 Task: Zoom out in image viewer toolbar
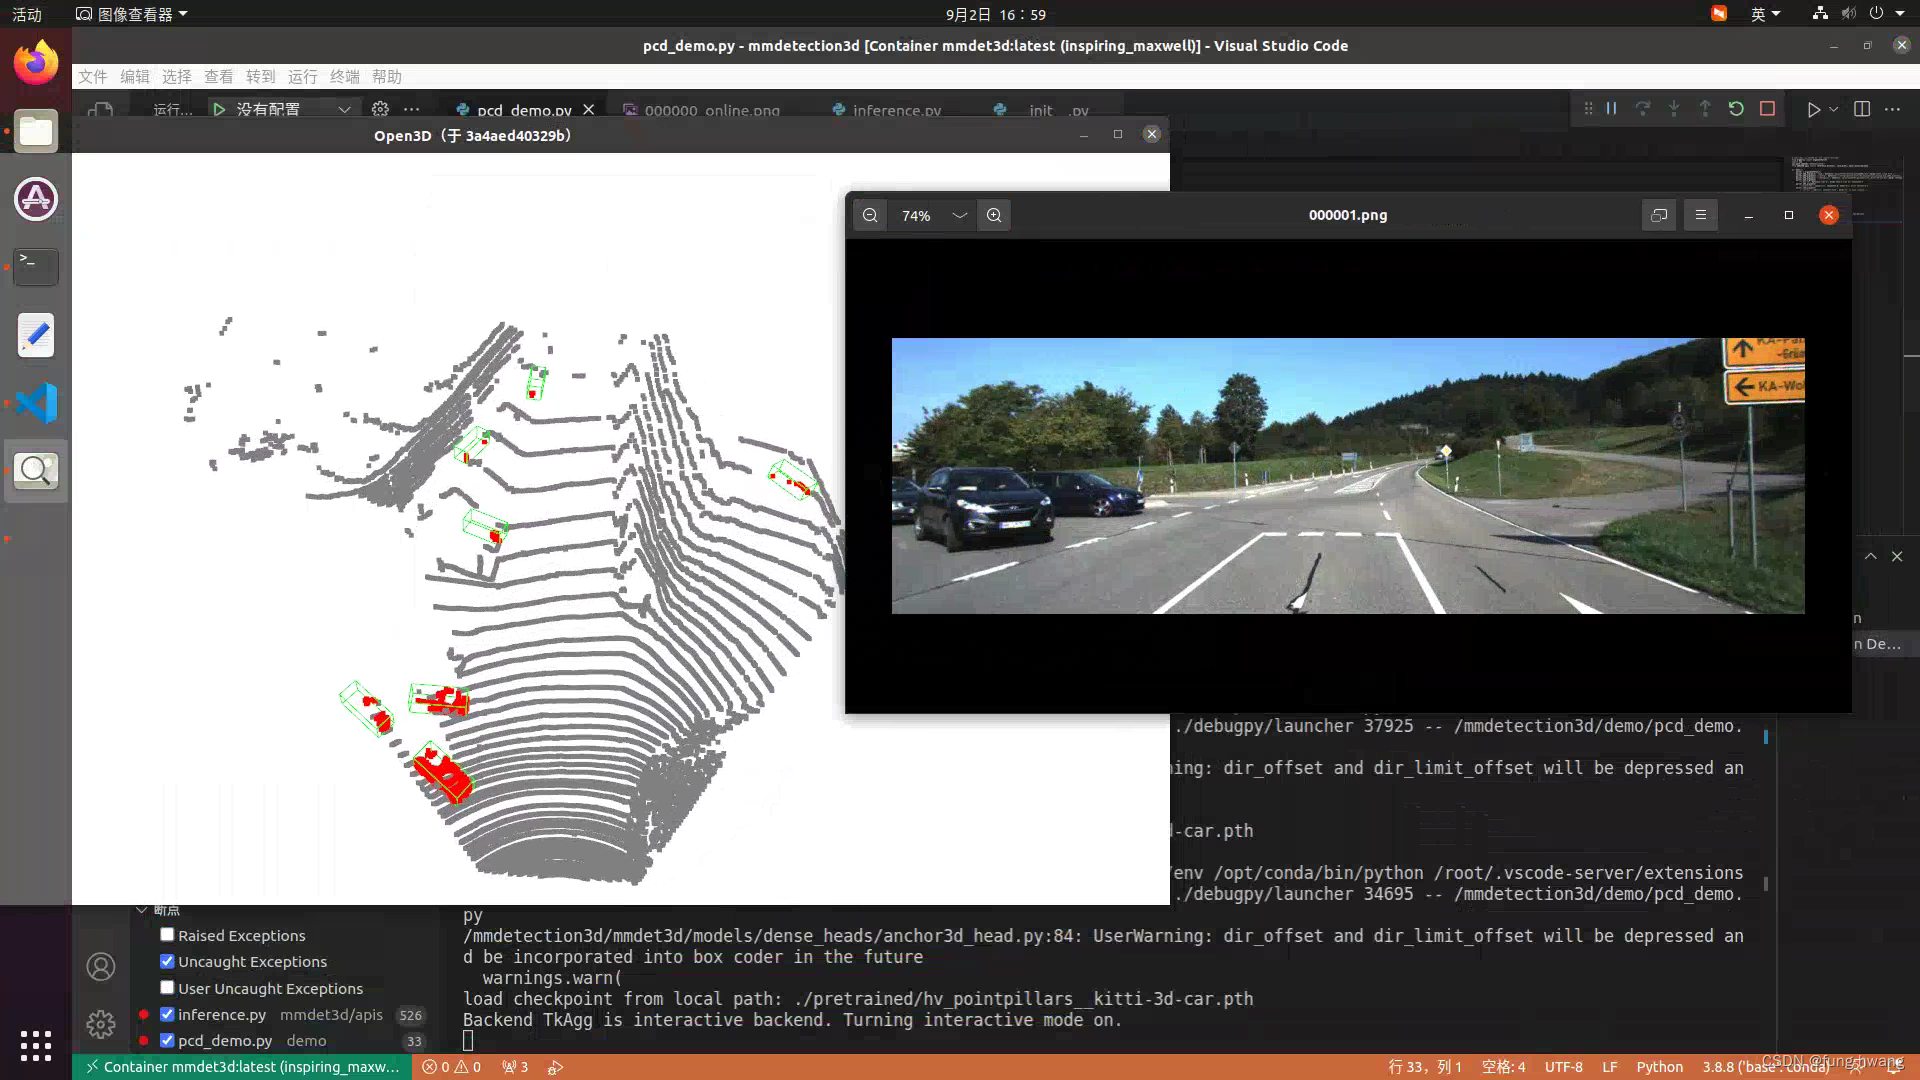coord(870,215)
